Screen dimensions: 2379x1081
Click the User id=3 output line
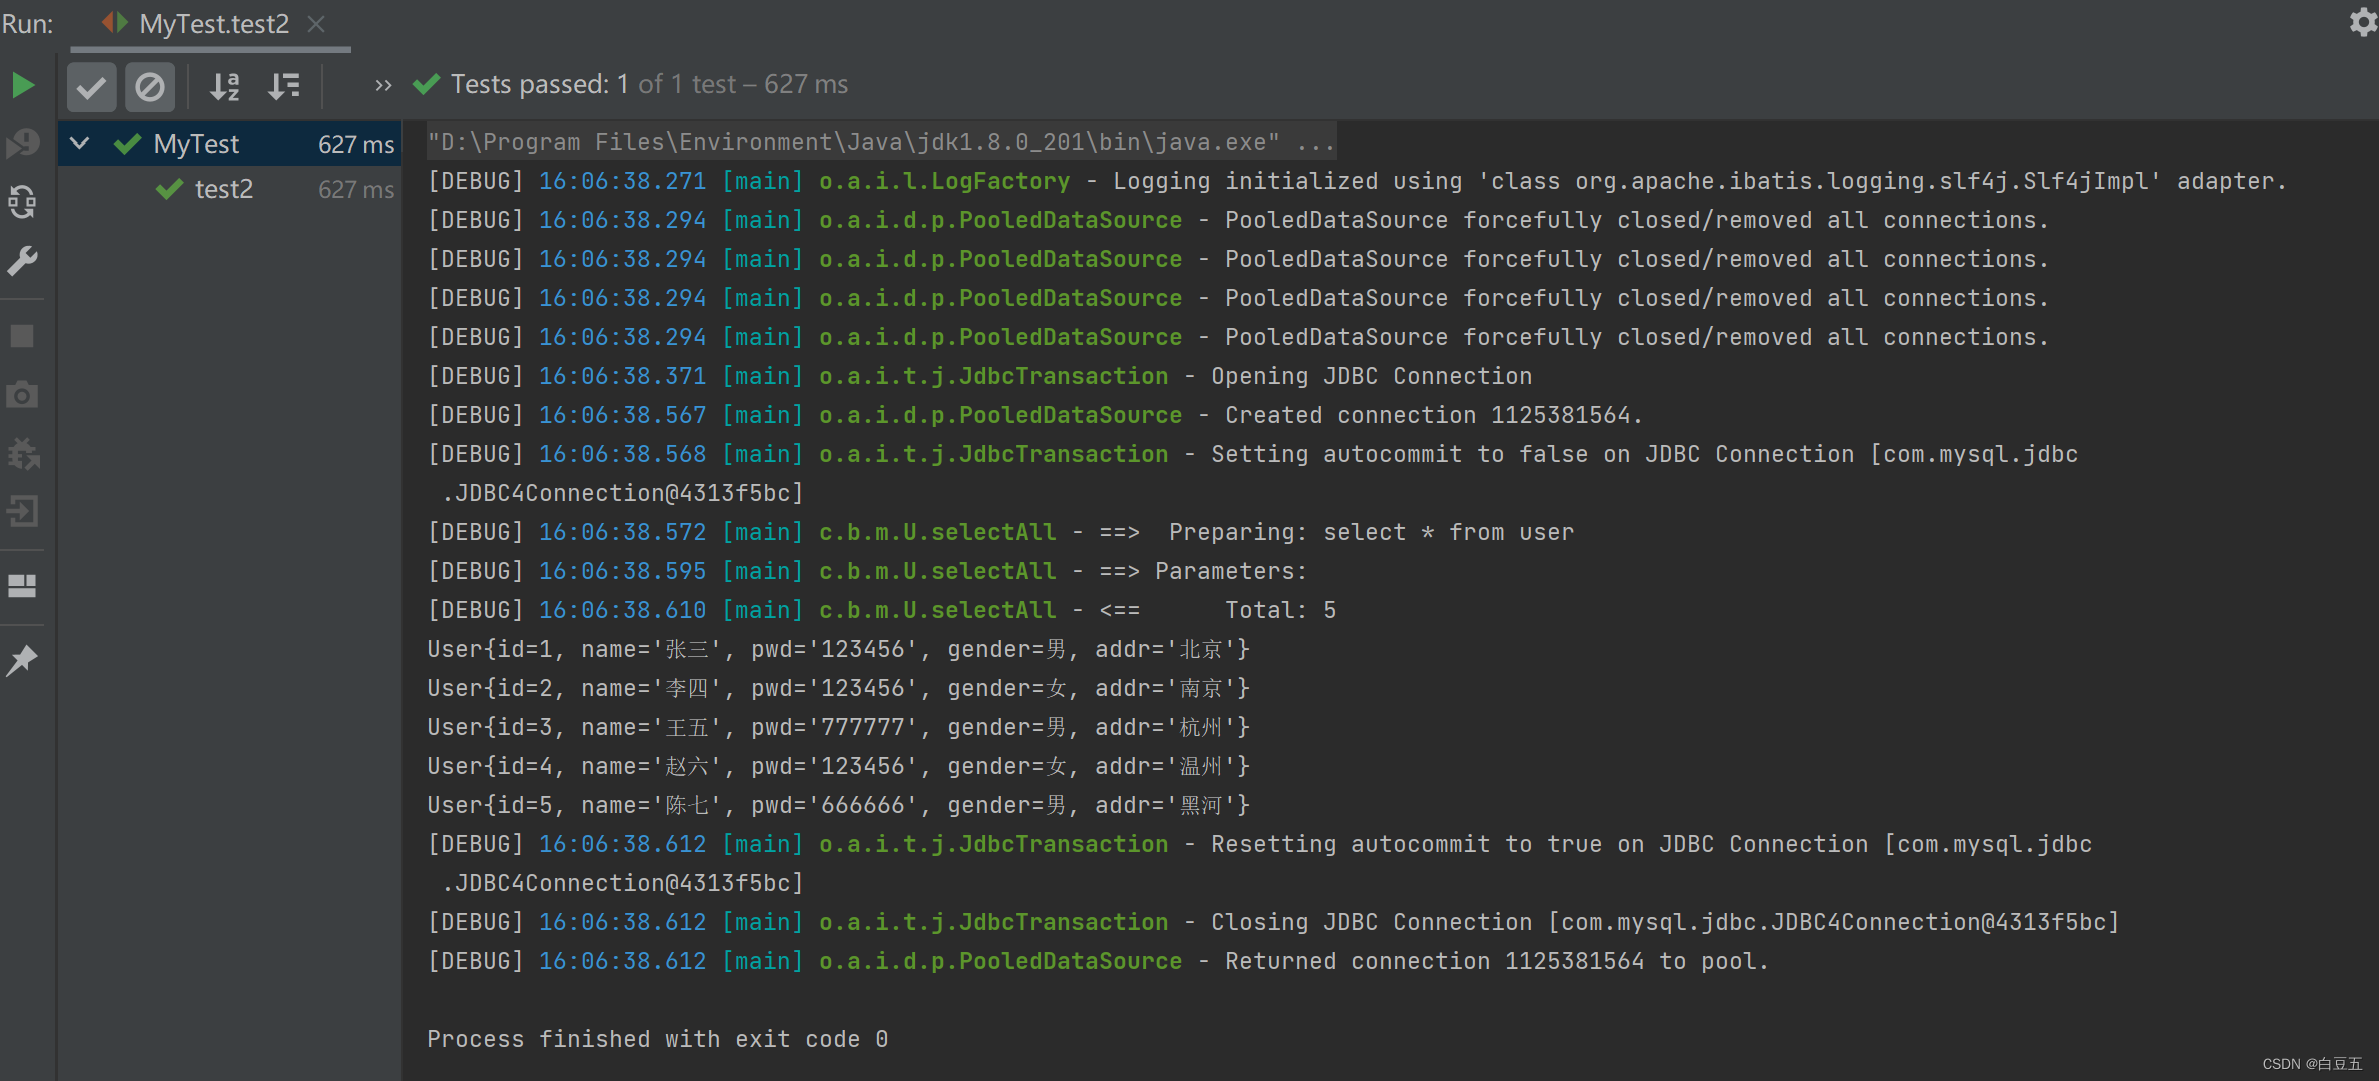pyautogui.click(x=838, y=727)
